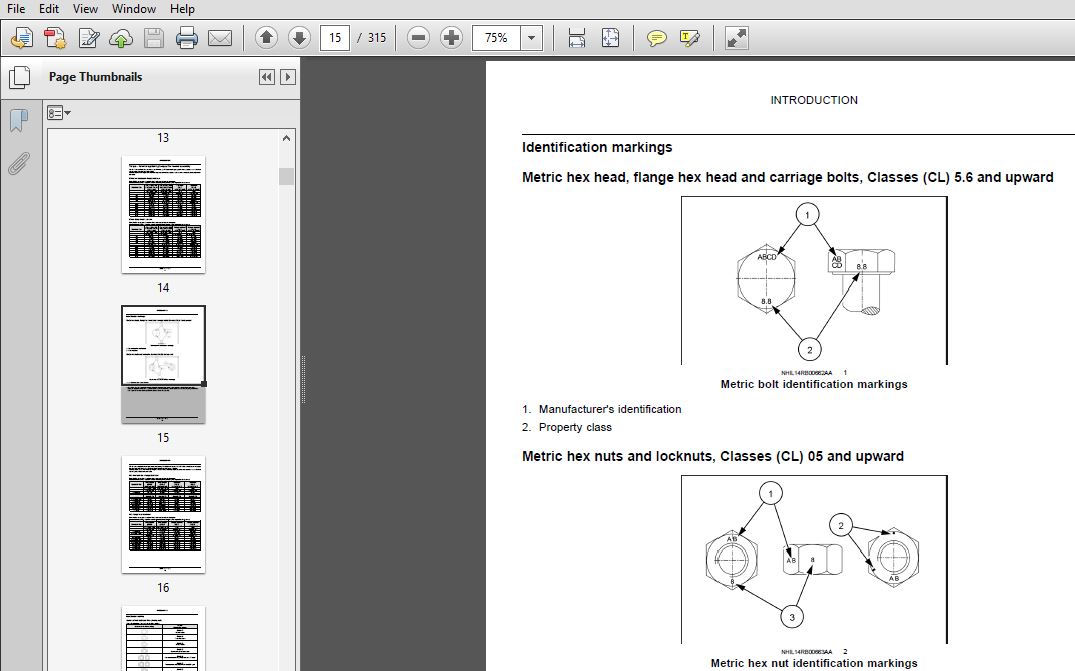
Task: Open the Bookmarks panel
Action: click(19, 120)
